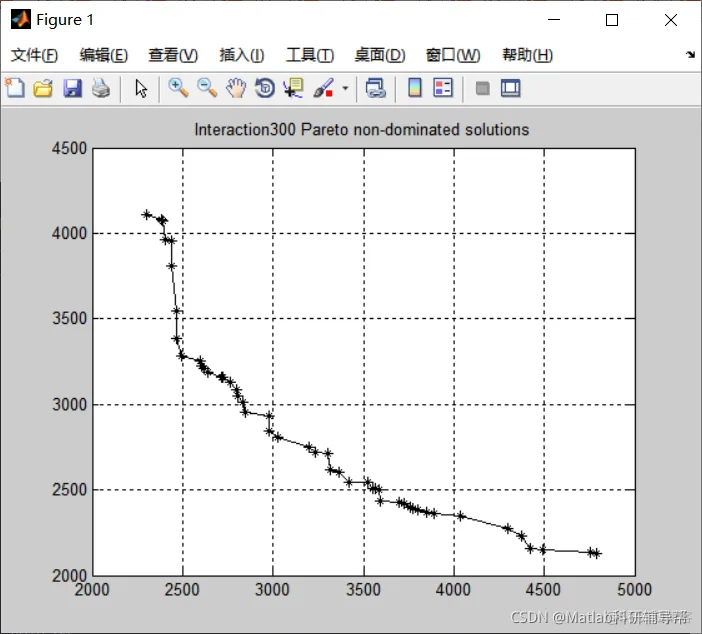Click the dock figure arrow at menu bar right
Screen dimensions: 702x634
click(690, 55)
